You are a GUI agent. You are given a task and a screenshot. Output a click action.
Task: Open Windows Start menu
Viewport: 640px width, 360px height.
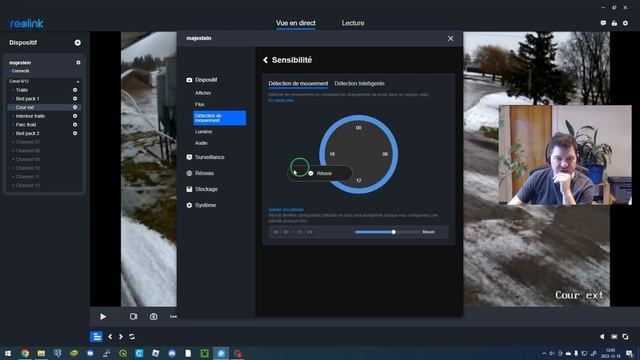[7, 353]
